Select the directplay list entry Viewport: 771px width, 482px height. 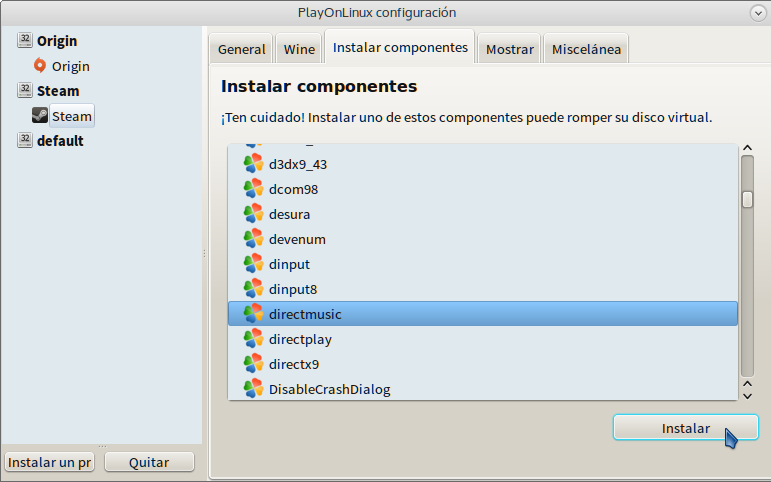(x=300, y=339)
